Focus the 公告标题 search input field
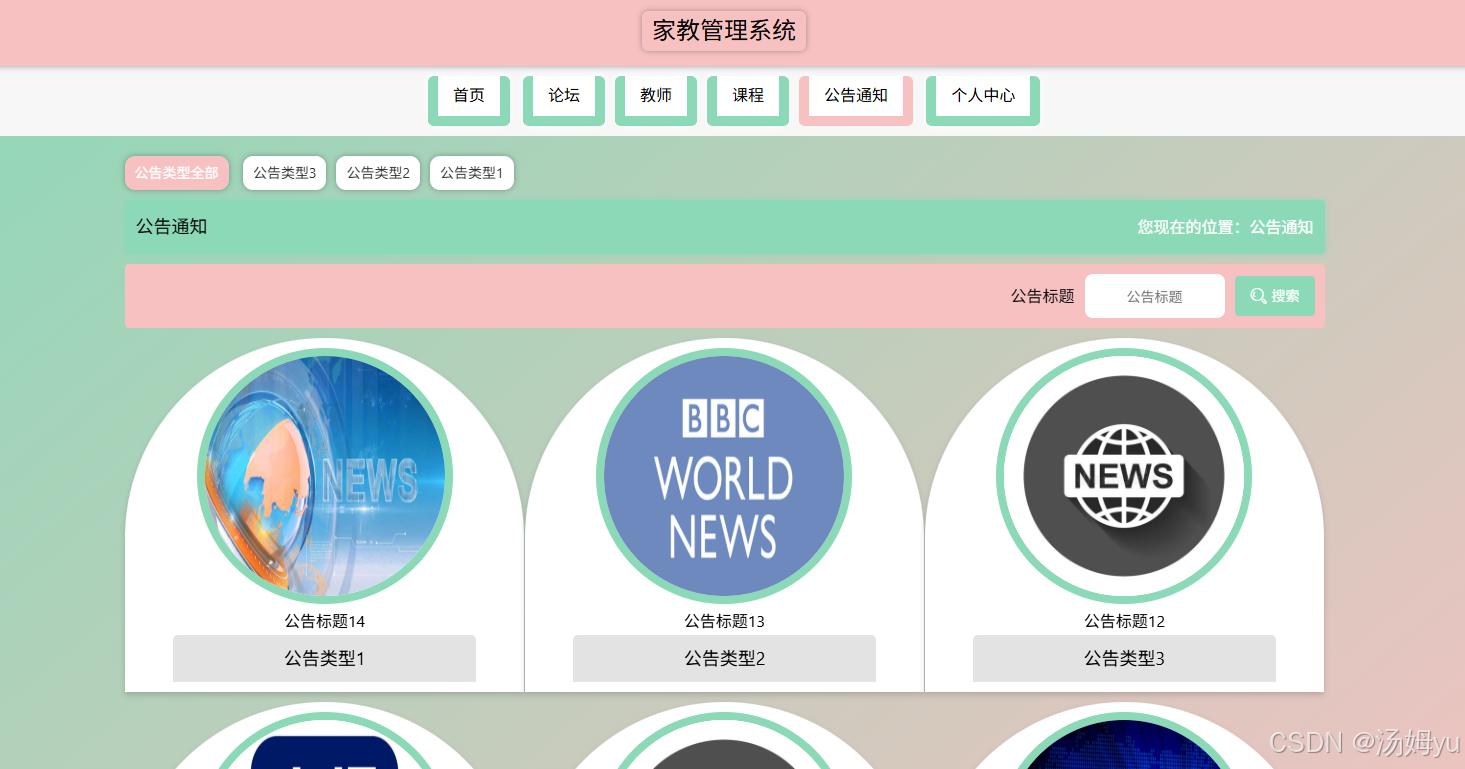The height and width of the screenshot is (769, 1465). pyautogui.click(x=1155, y=296)
